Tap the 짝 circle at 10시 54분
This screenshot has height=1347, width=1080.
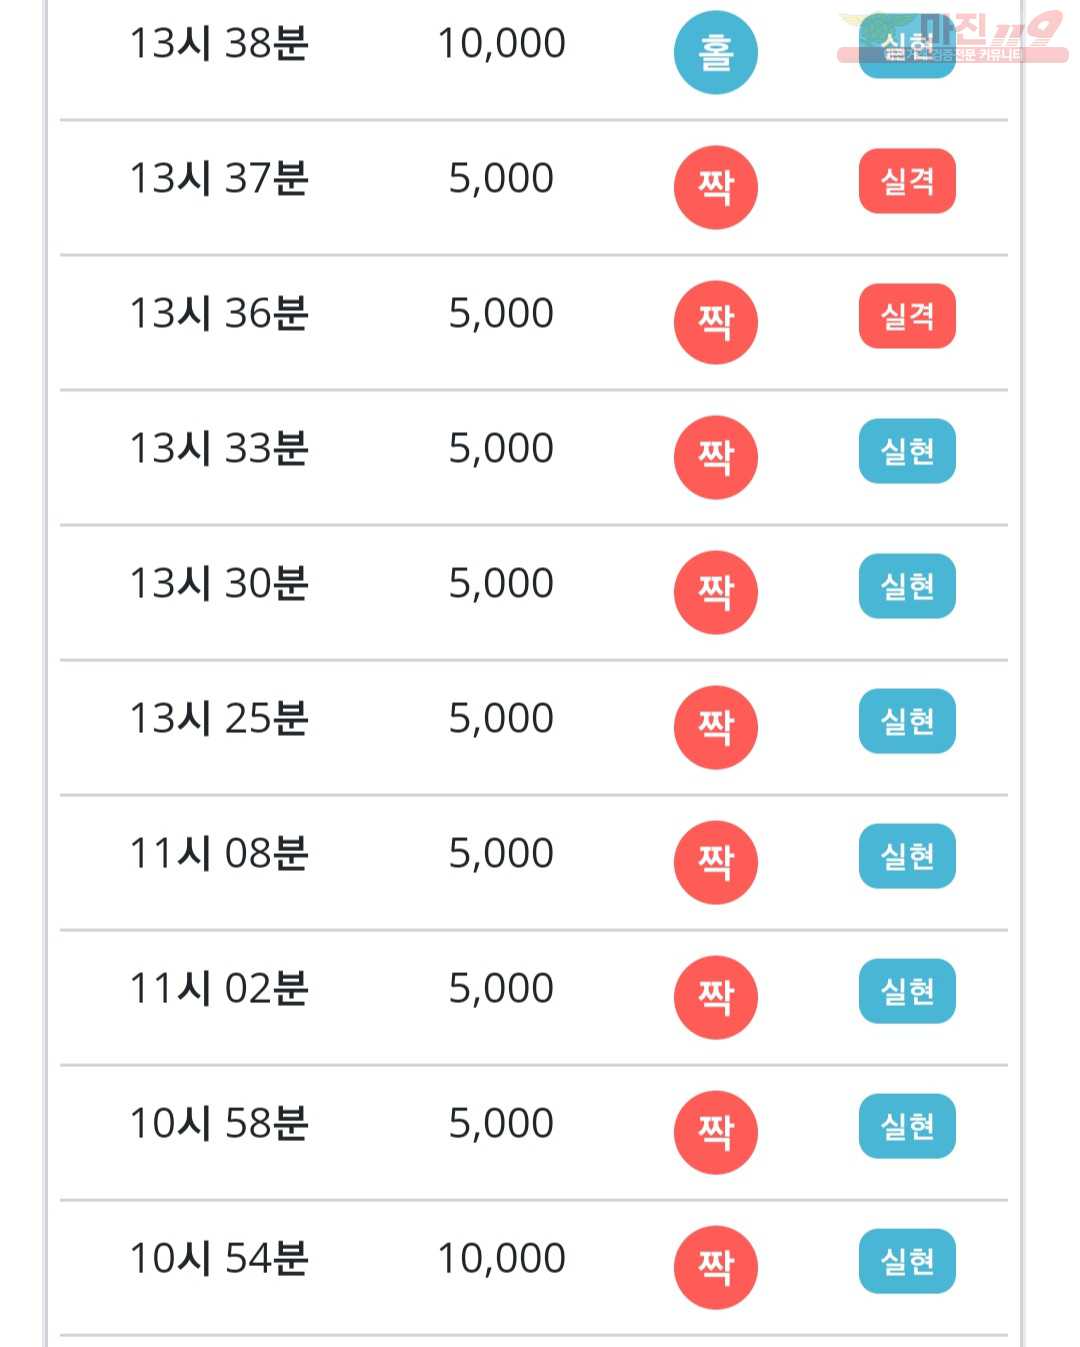pyautogui.click(x=715, y=1267)
